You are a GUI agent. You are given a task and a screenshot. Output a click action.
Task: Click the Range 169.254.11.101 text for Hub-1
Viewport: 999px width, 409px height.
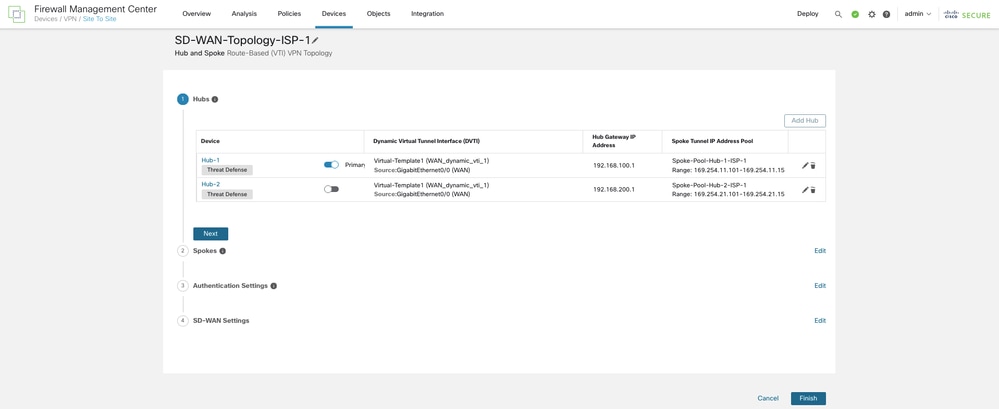pyautogui.click(x=728, y=170)
